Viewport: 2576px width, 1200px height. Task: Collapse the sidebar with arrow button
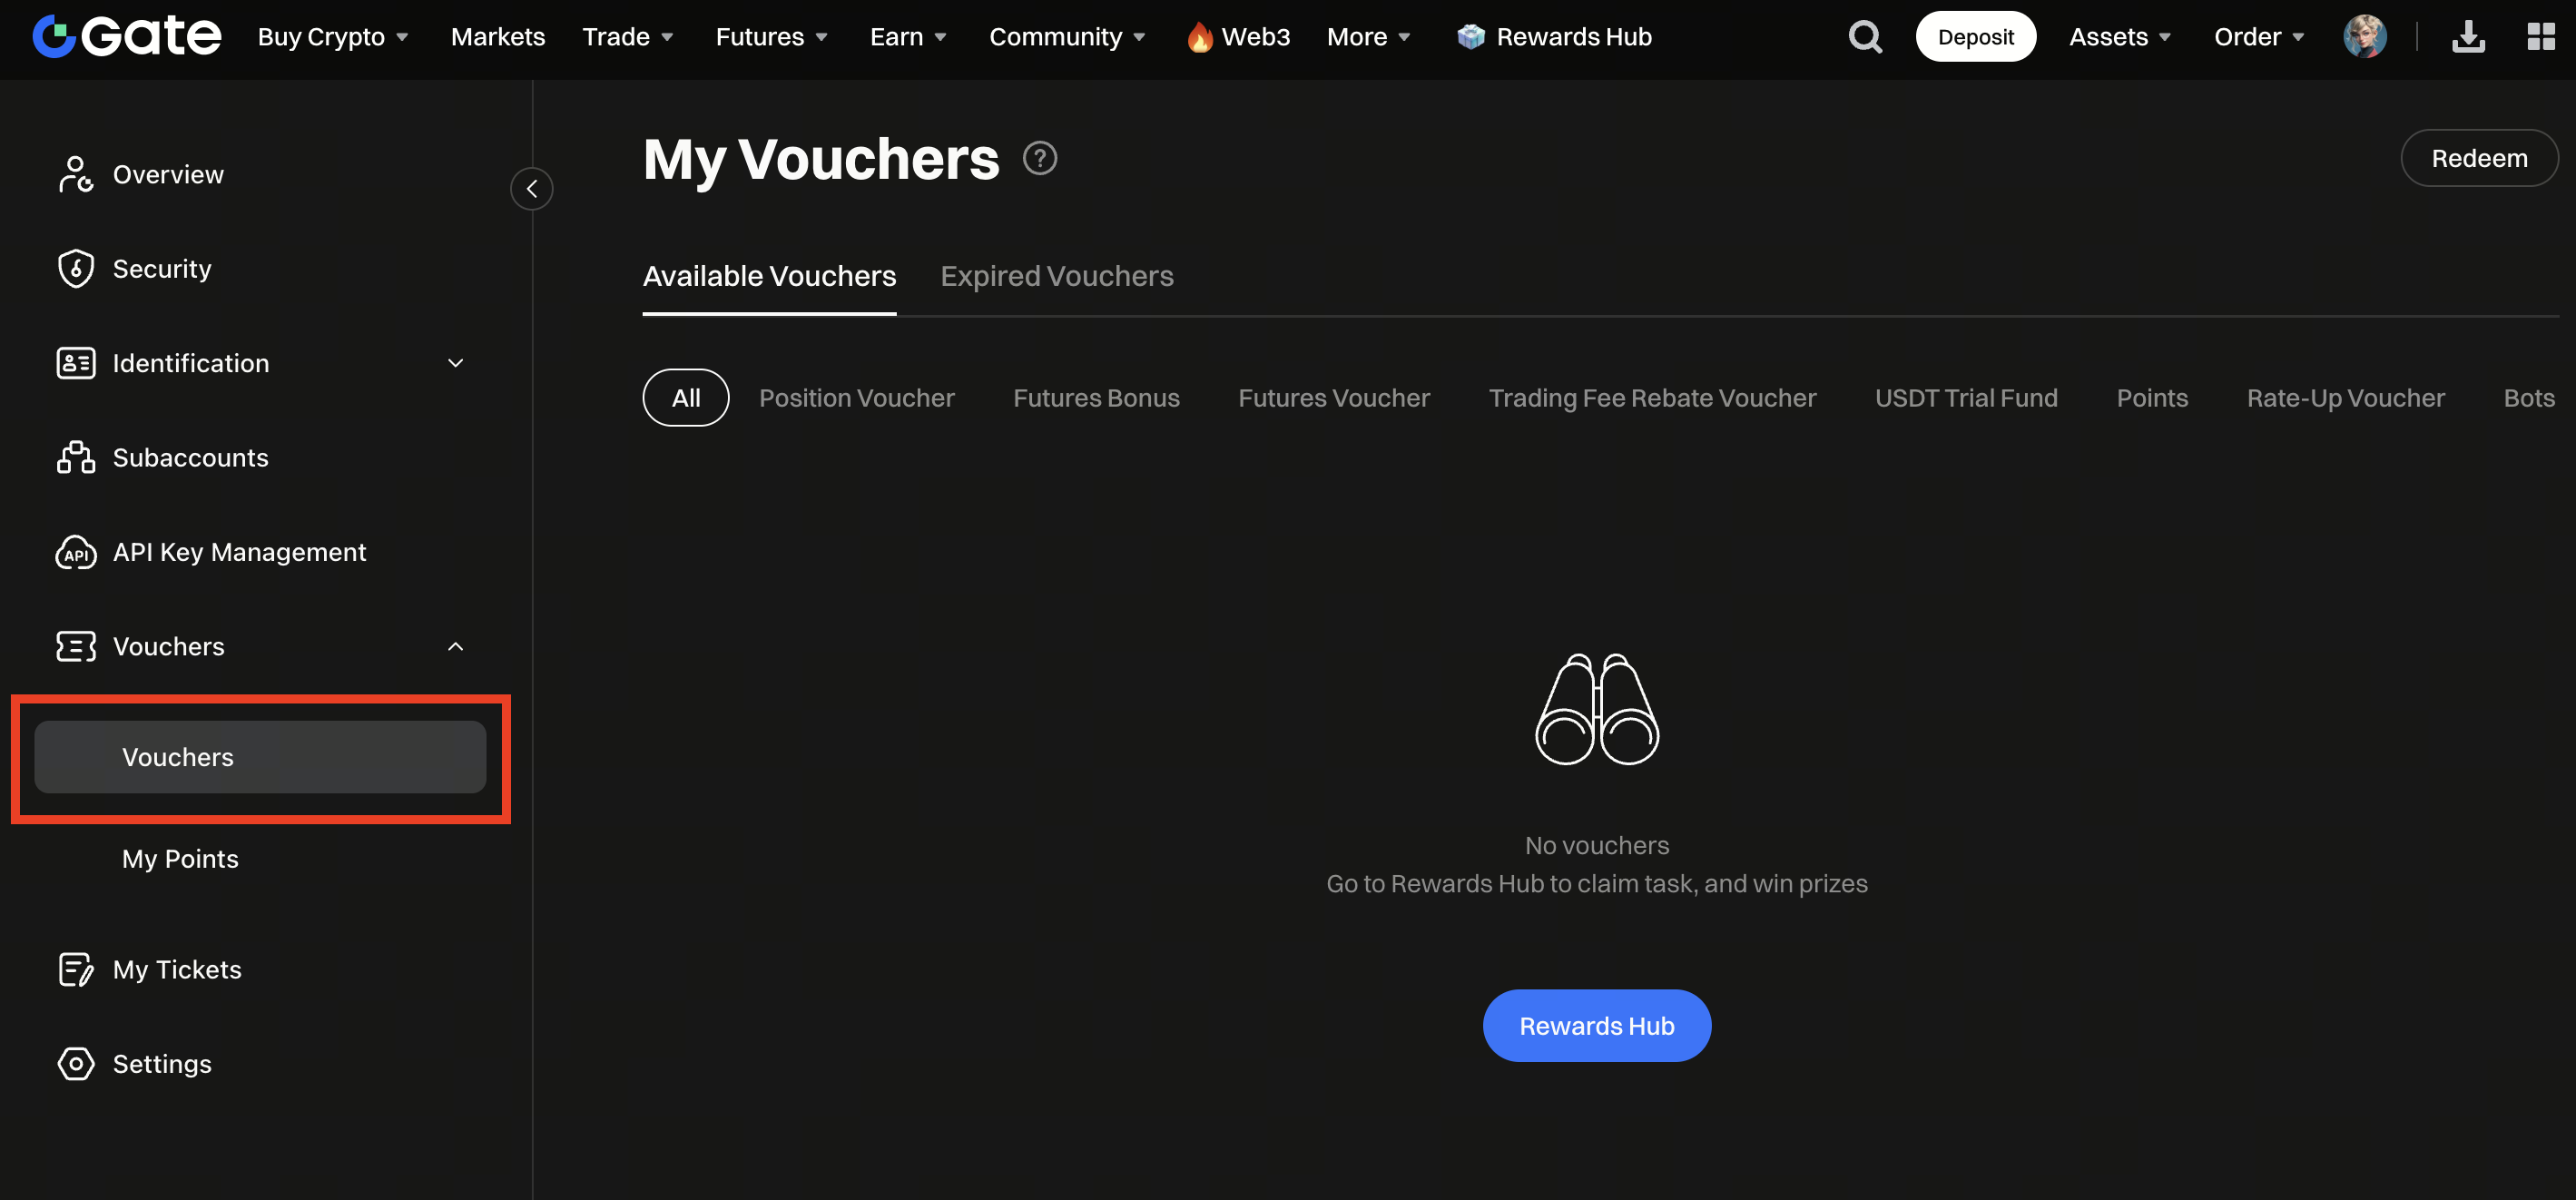click(x=531, y=188)
